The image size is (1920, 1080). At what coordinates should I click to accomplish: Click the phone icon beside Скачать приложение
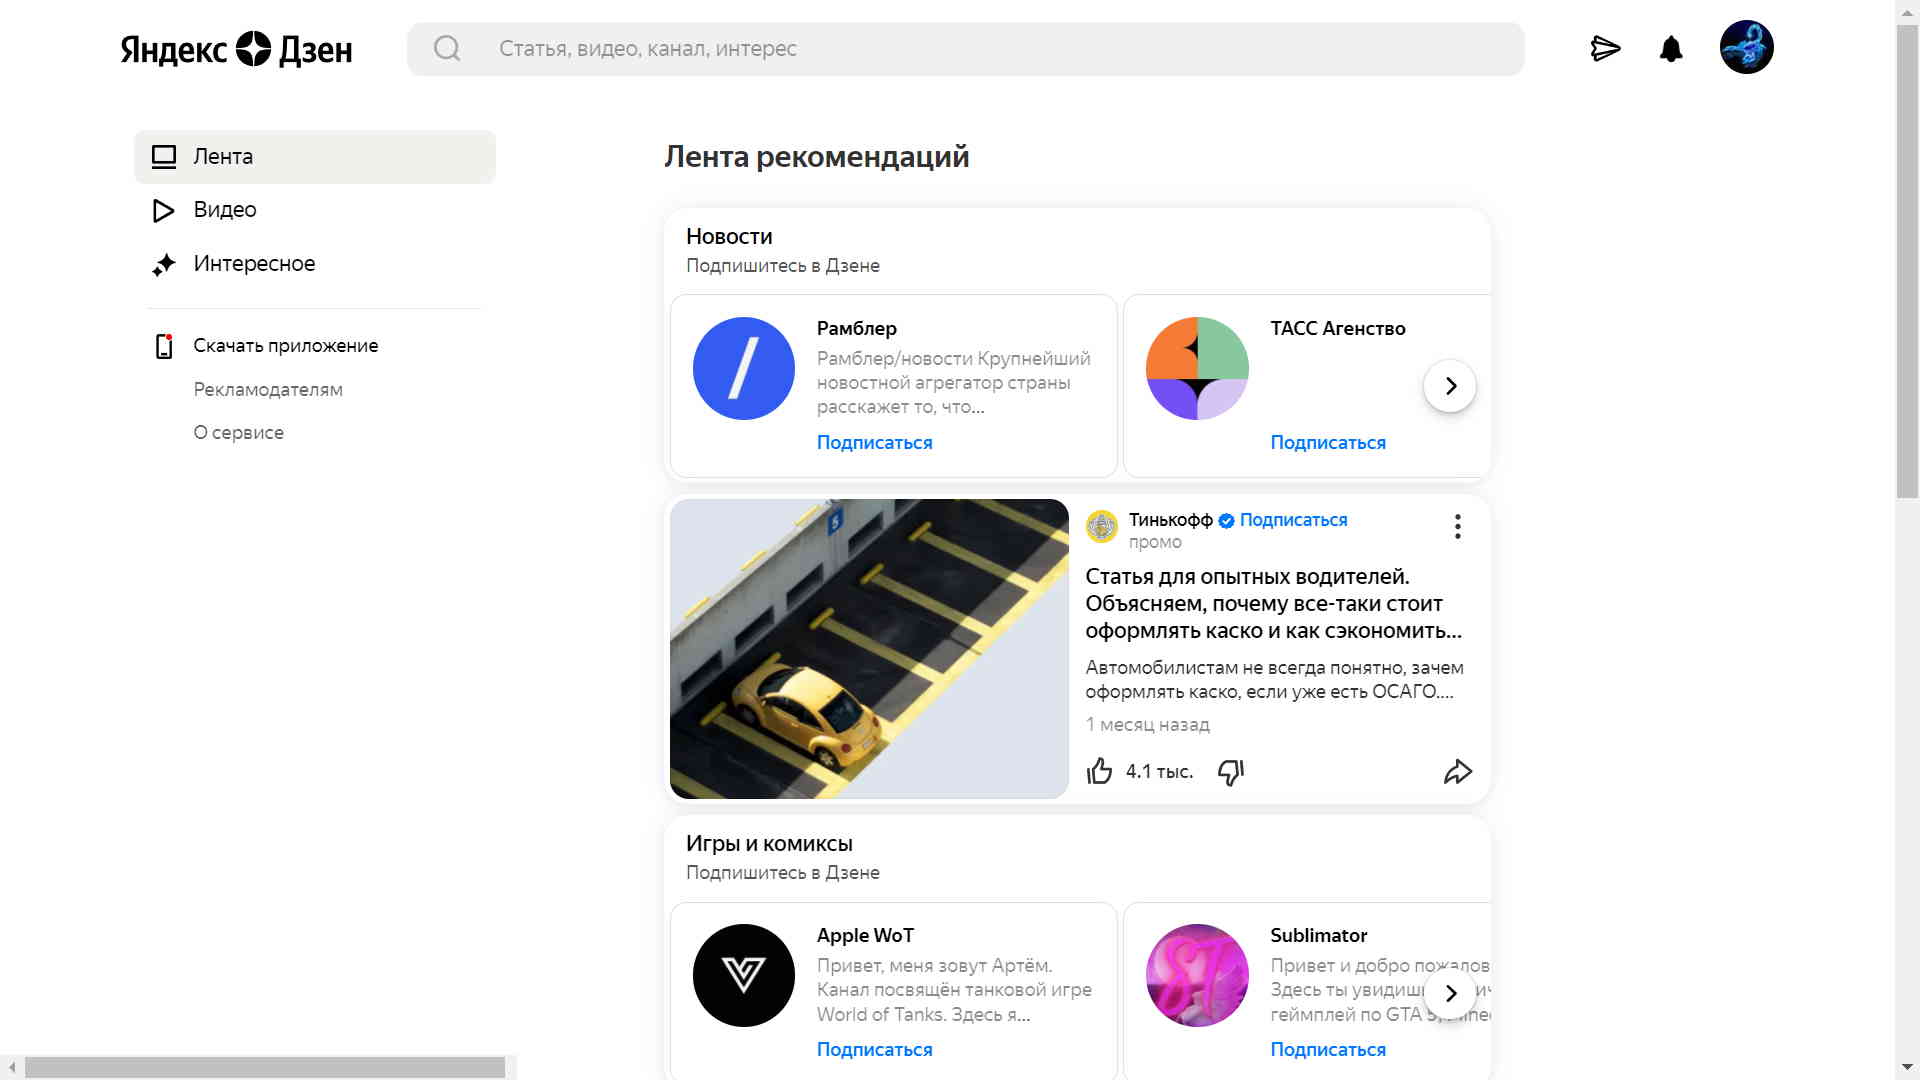pyautogui.click(x=164, y=346)
